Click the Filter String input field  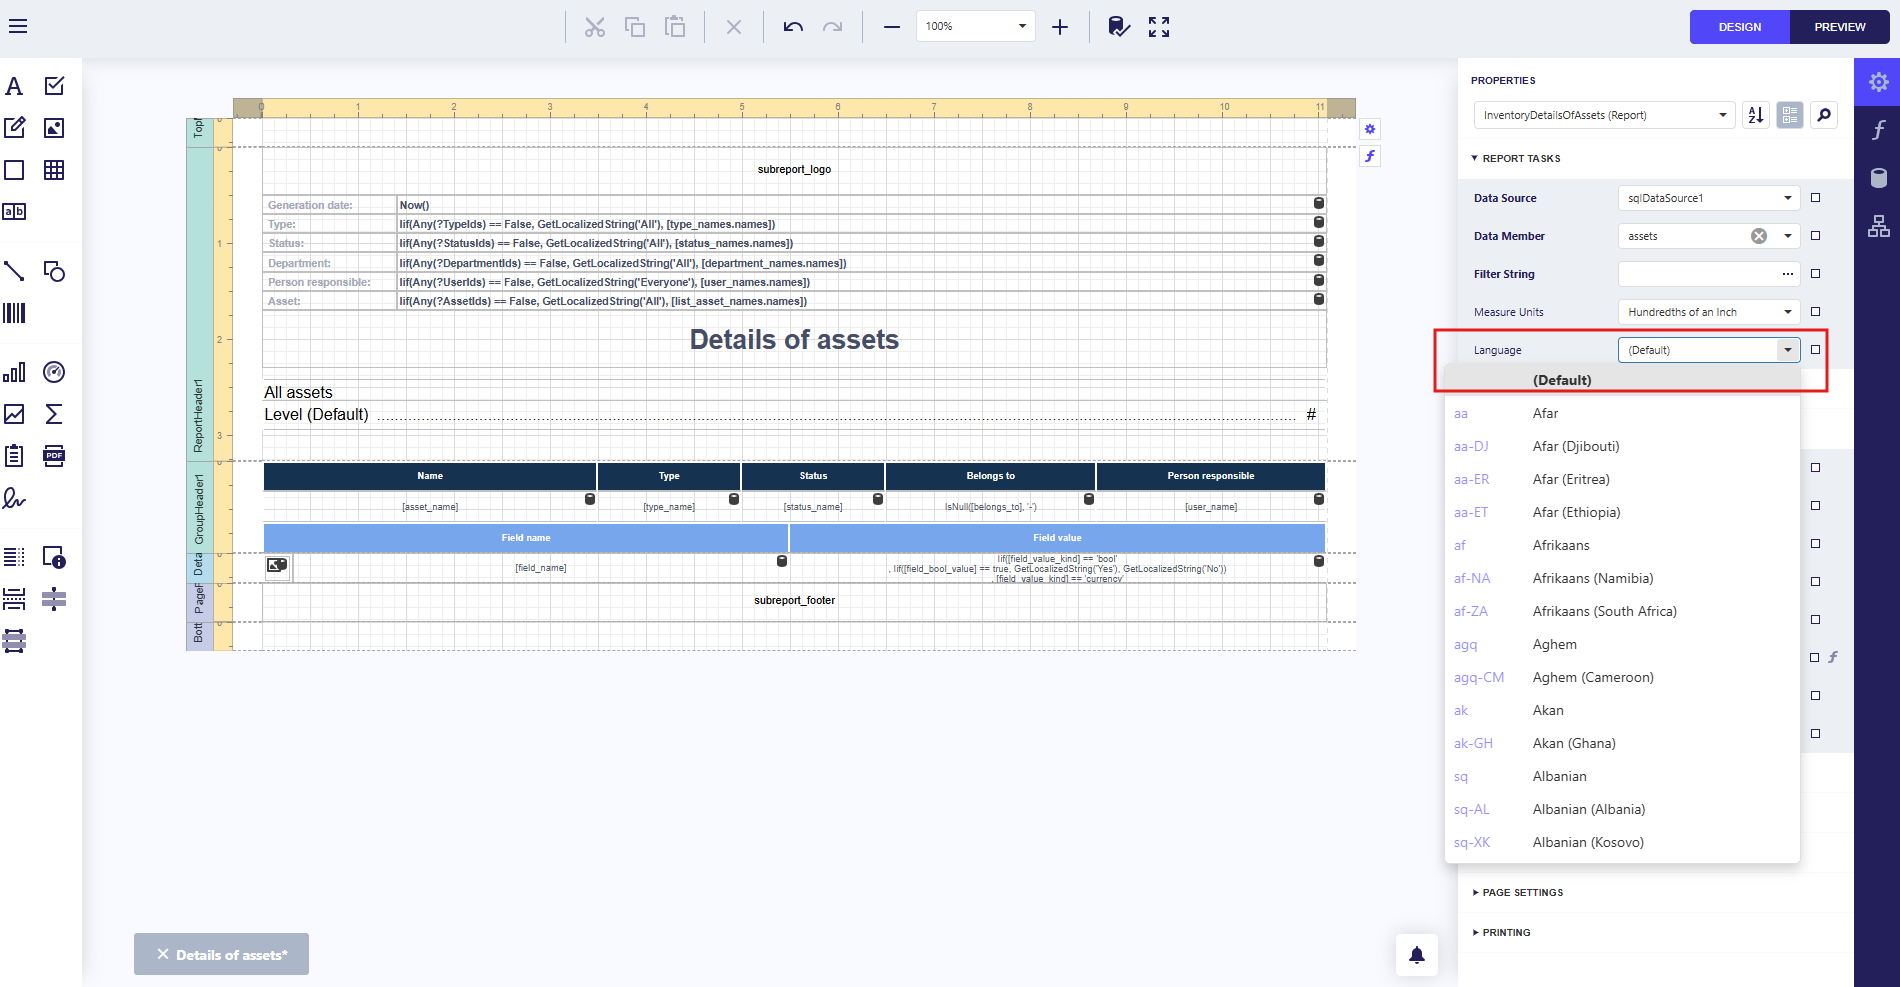pyautogui.click(x=1696, y=274)
